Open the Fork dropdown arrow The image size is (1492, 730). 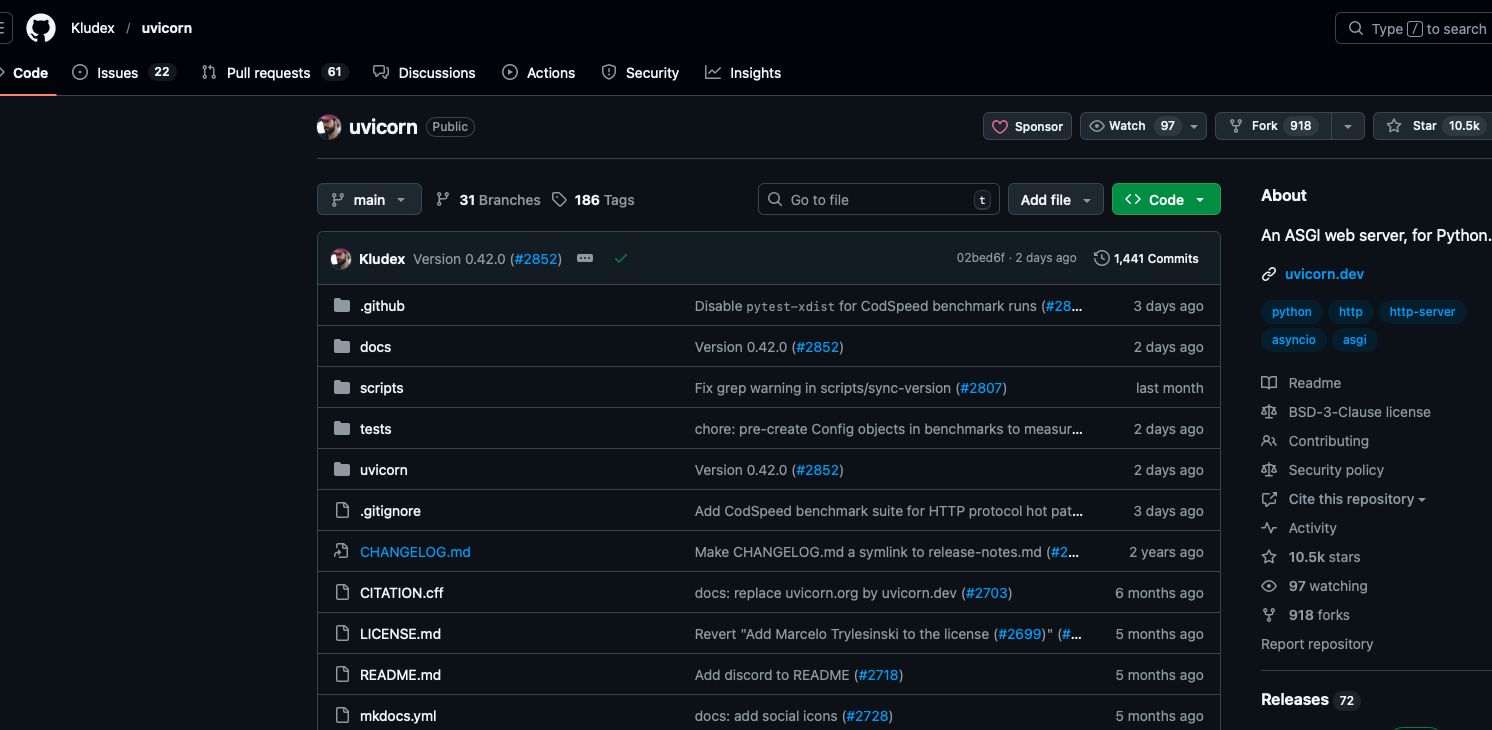click(1348, 126)
